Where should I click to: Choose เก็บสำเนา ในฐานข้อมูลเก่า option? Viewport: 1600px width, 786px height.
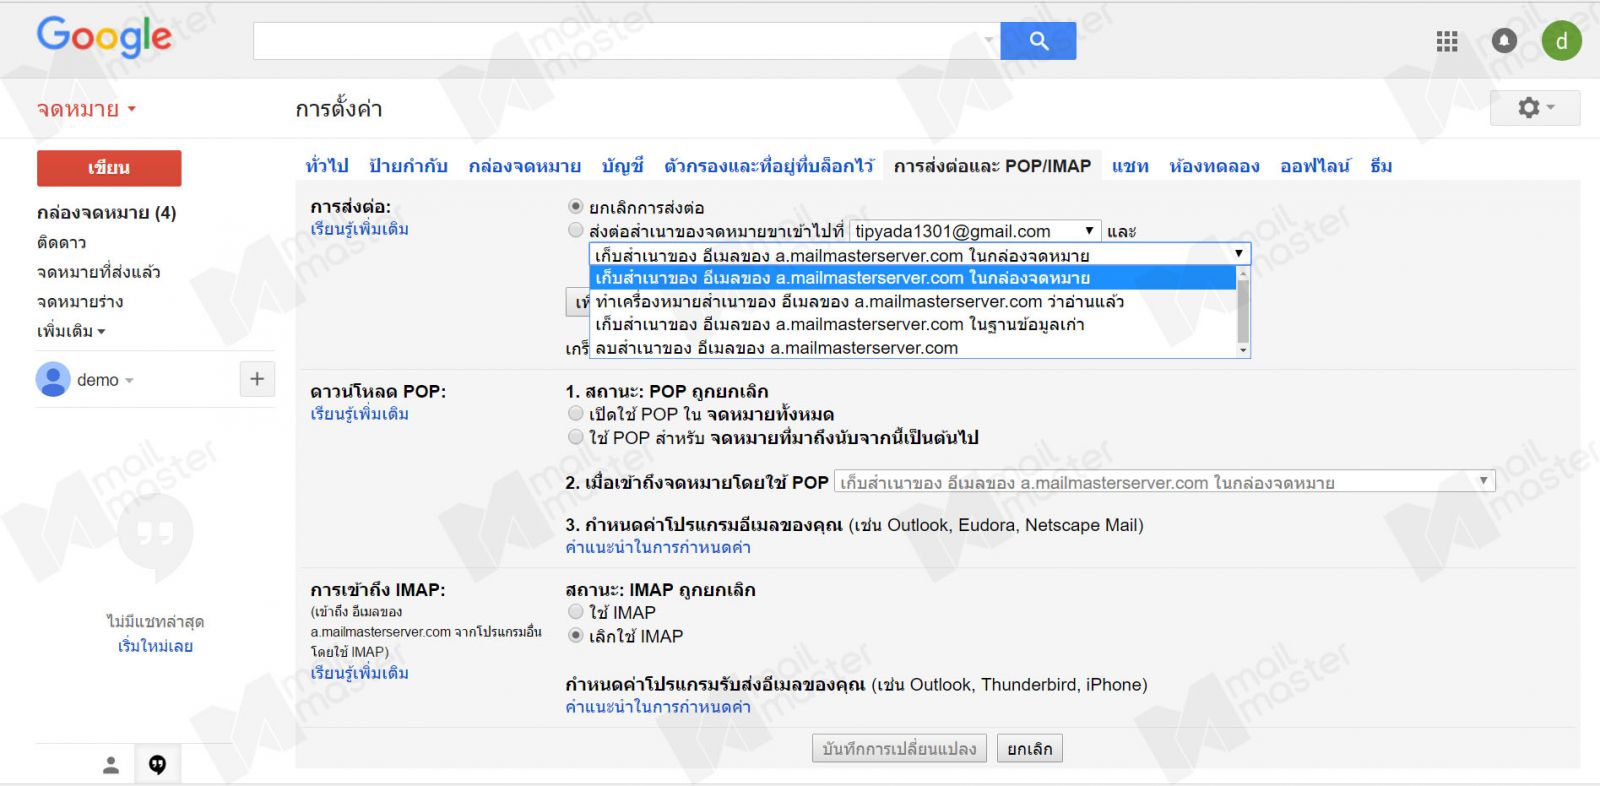point(913,324)
